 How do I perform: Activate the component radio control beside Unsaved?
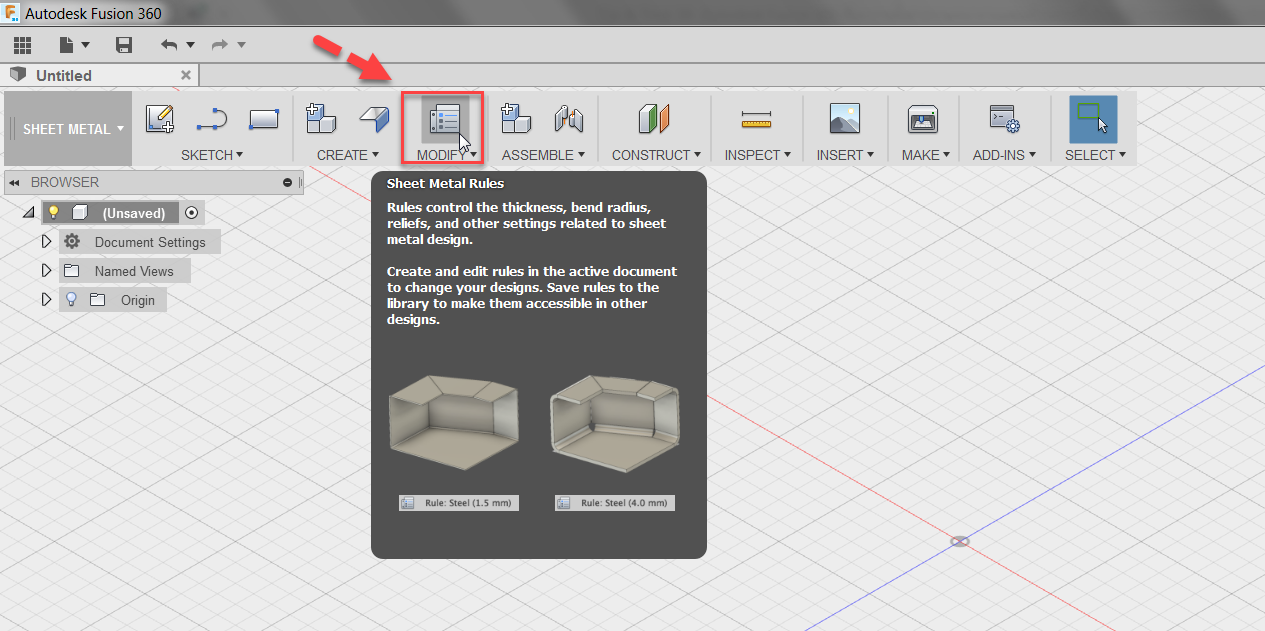pyautogui.click(x=190, y=212)
